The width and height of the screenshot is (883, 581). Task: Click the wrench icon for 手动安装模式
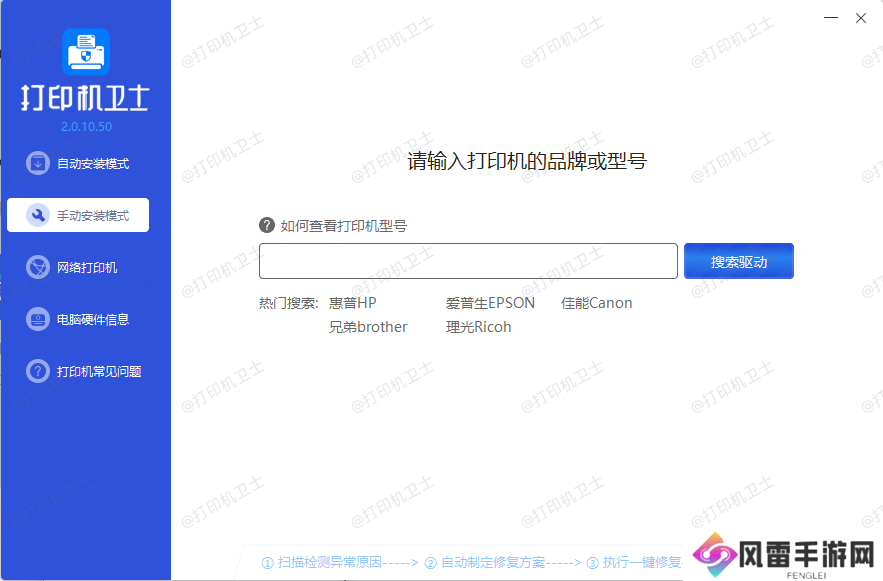point(38,215)
